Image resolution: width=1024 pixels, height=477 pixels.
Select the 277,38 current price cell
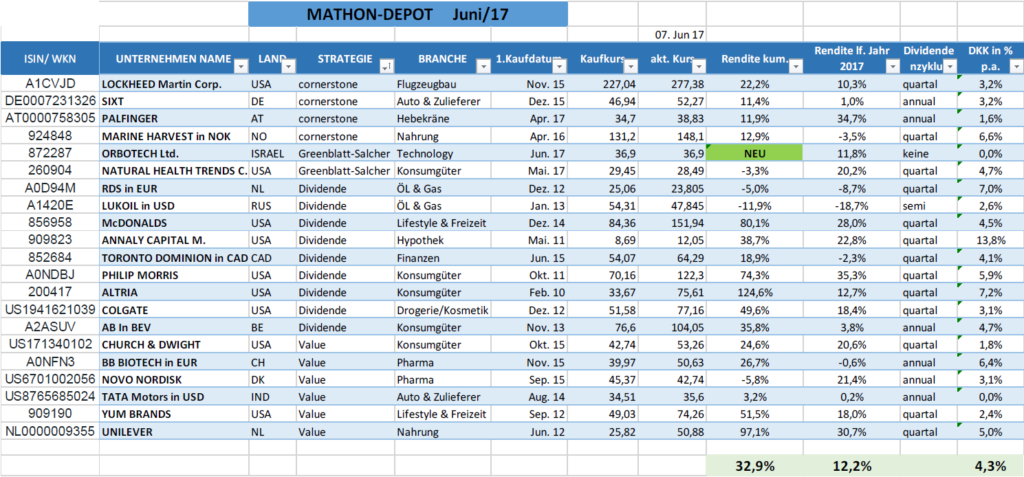[672, 84]
